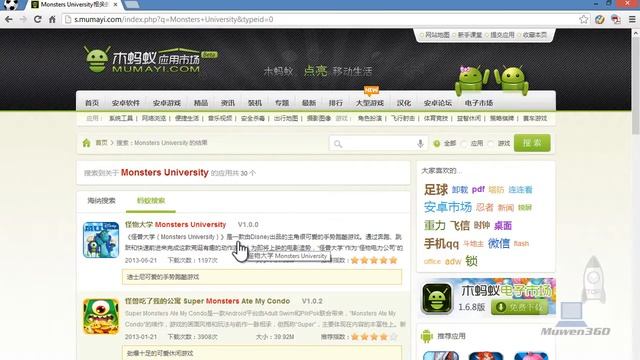Image resolution: width=640 pixels, height=360 pixels.
Task: Click the red extension icon beside the menu button
Action: pos(616,19)
